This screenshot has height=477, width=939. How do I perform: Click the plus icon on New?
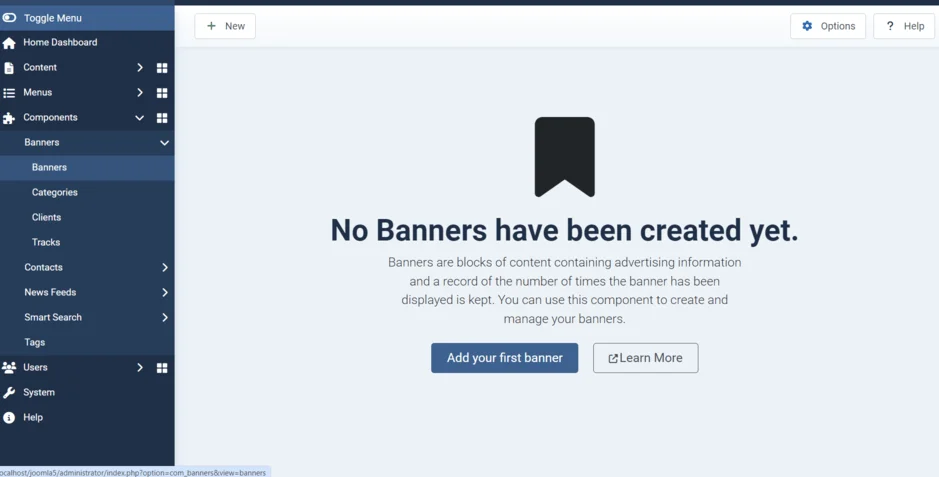point(211,26)
